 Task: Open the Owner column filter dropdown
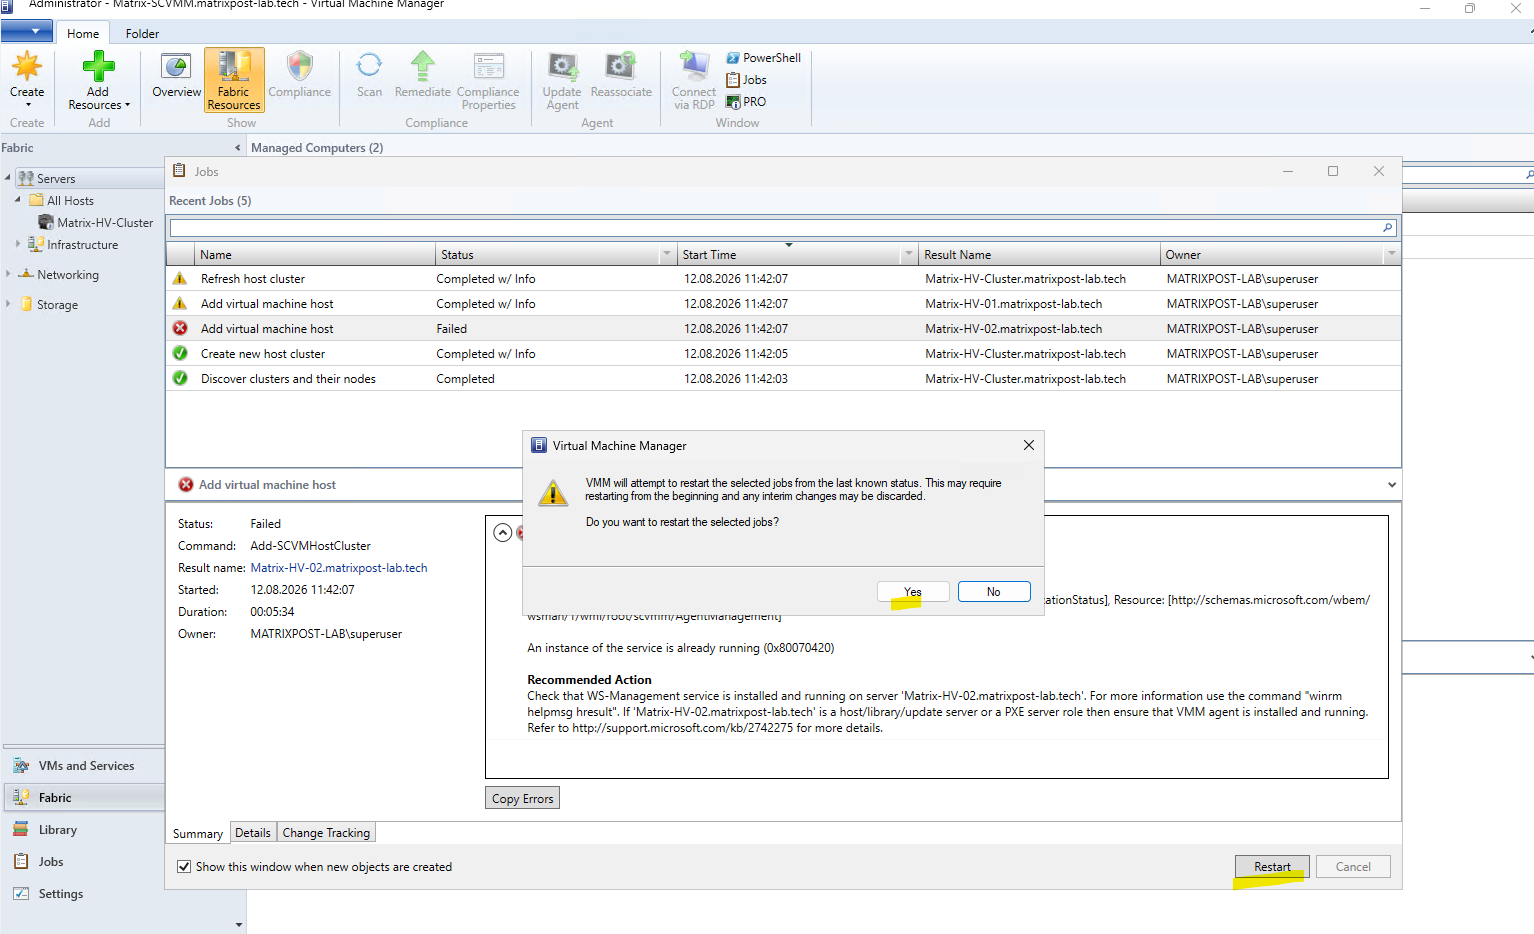coord(1391,255)
